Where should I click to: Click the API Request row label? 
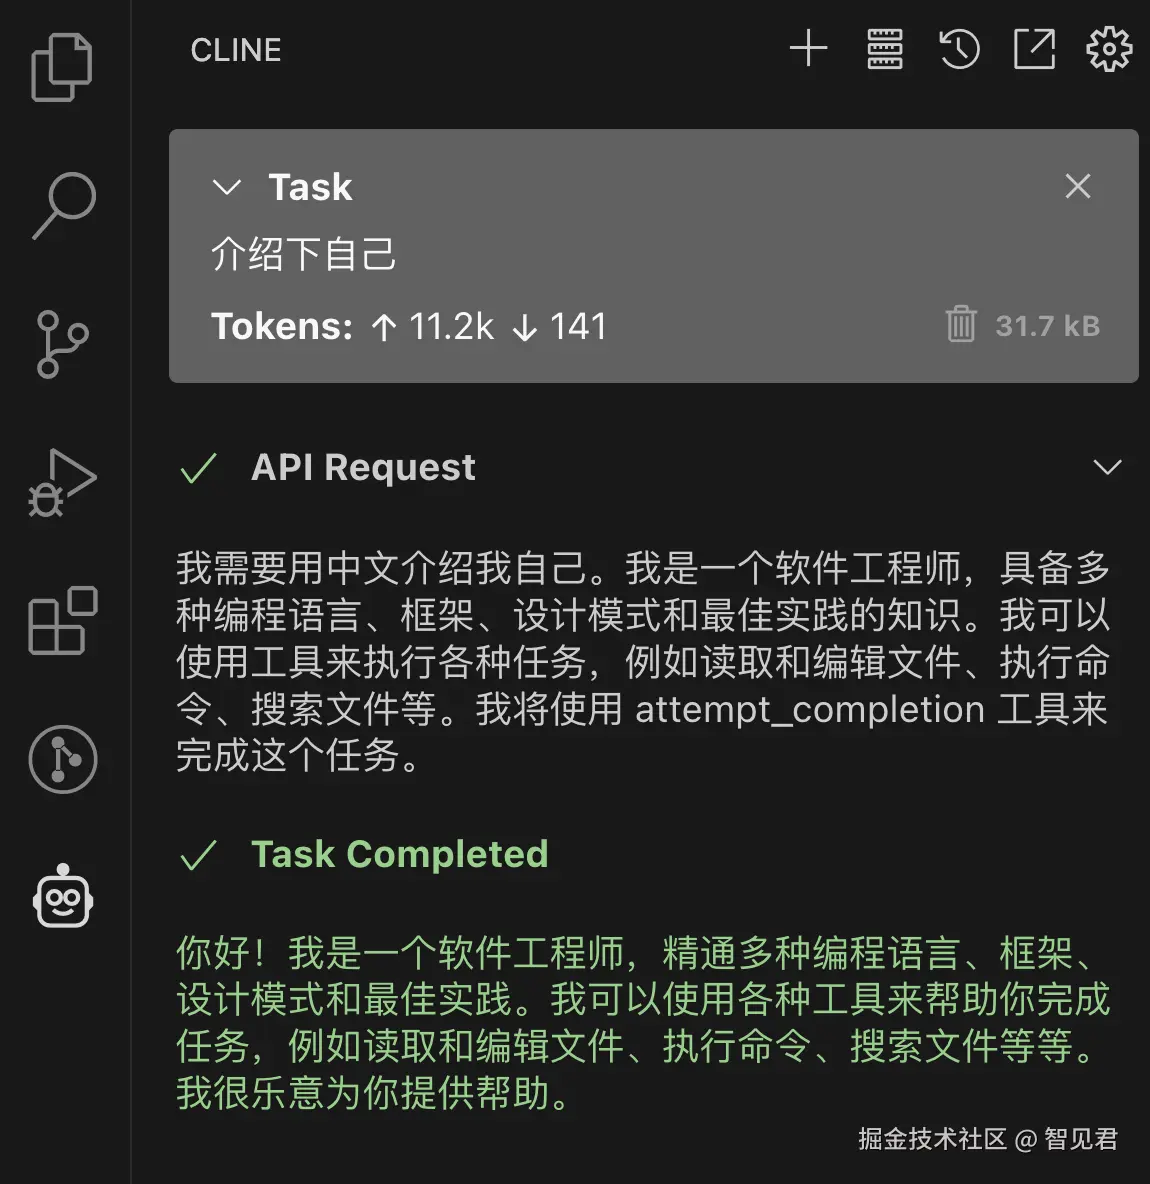tap(363, 467)
